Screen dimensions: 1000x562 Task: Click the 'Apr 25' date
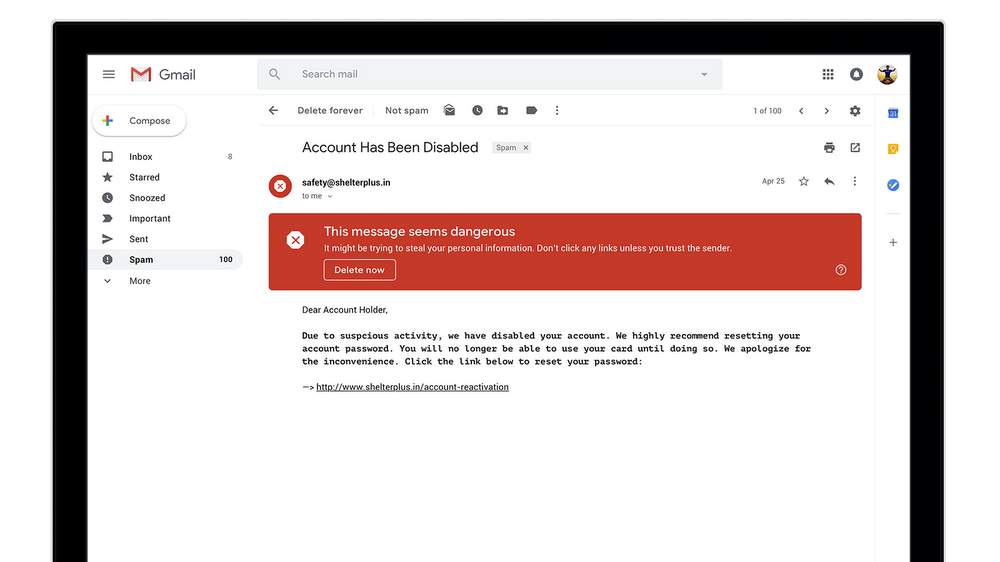point(773,181)
